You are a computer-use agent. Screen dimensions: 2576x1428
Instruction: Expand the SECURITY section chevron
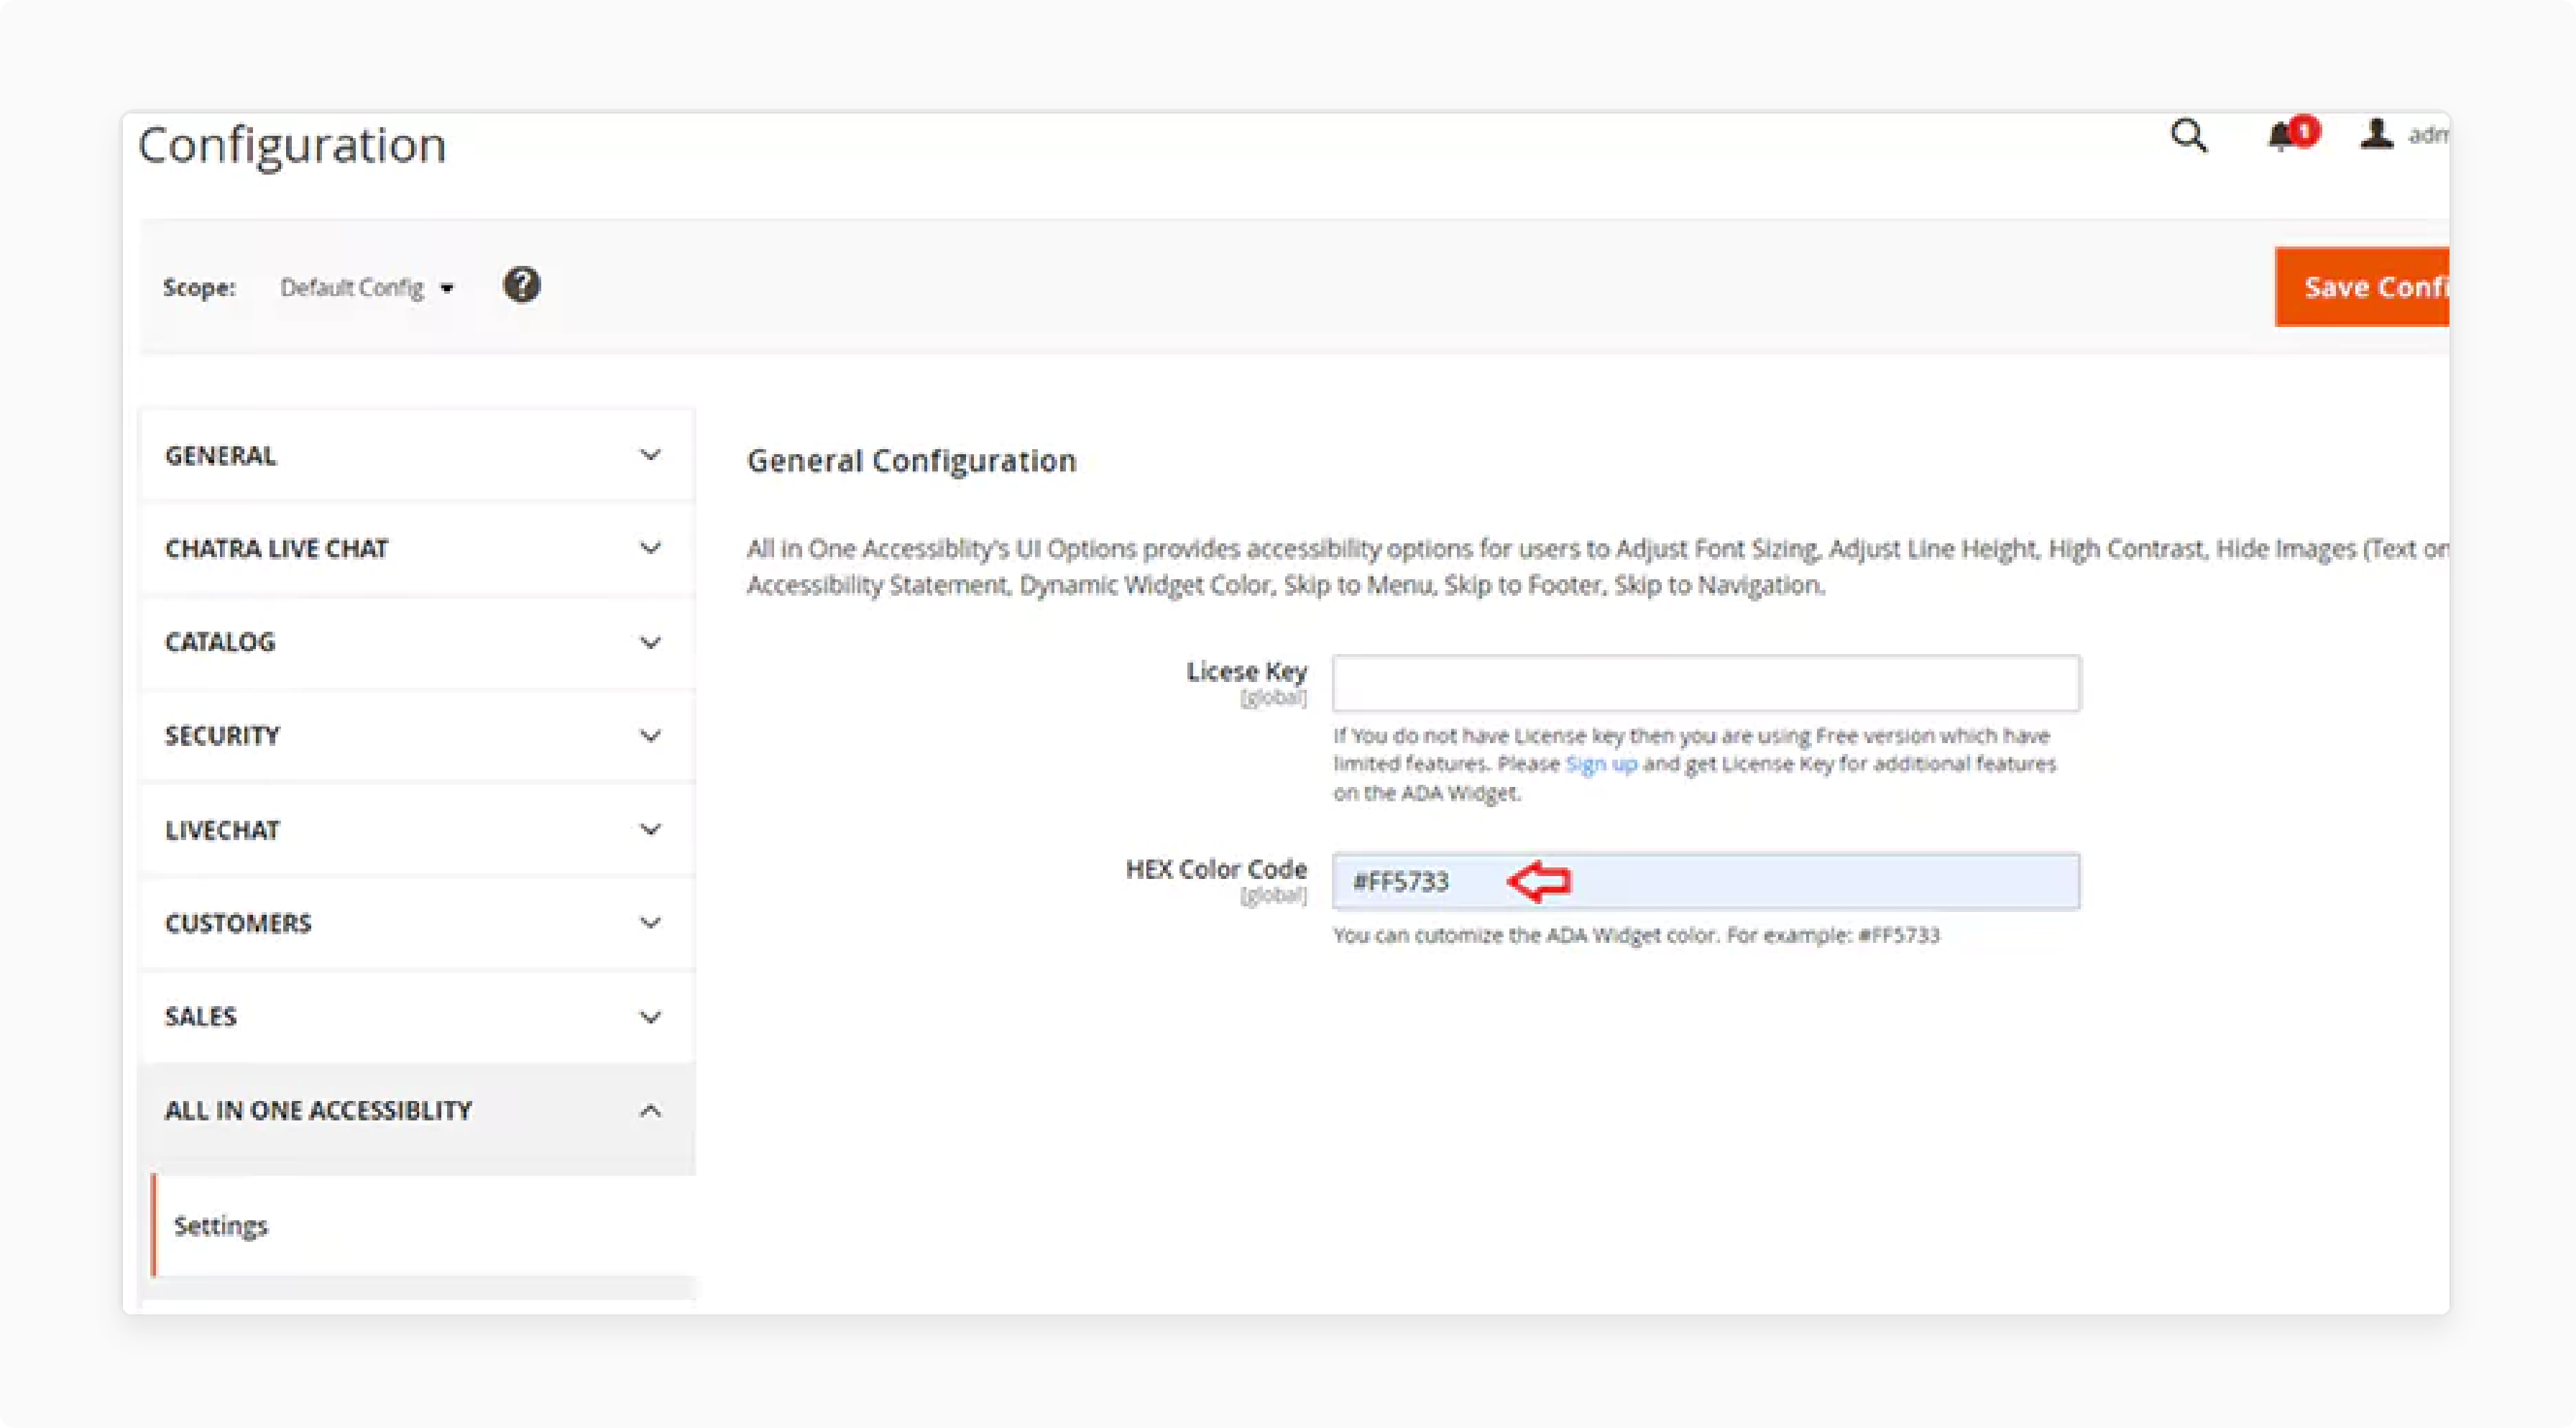[x=650, y=736]
